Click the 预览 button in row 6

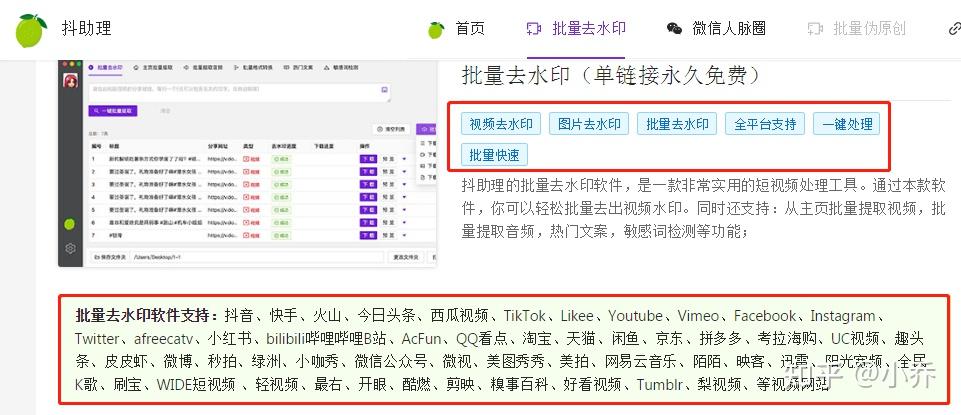point(389,223)
